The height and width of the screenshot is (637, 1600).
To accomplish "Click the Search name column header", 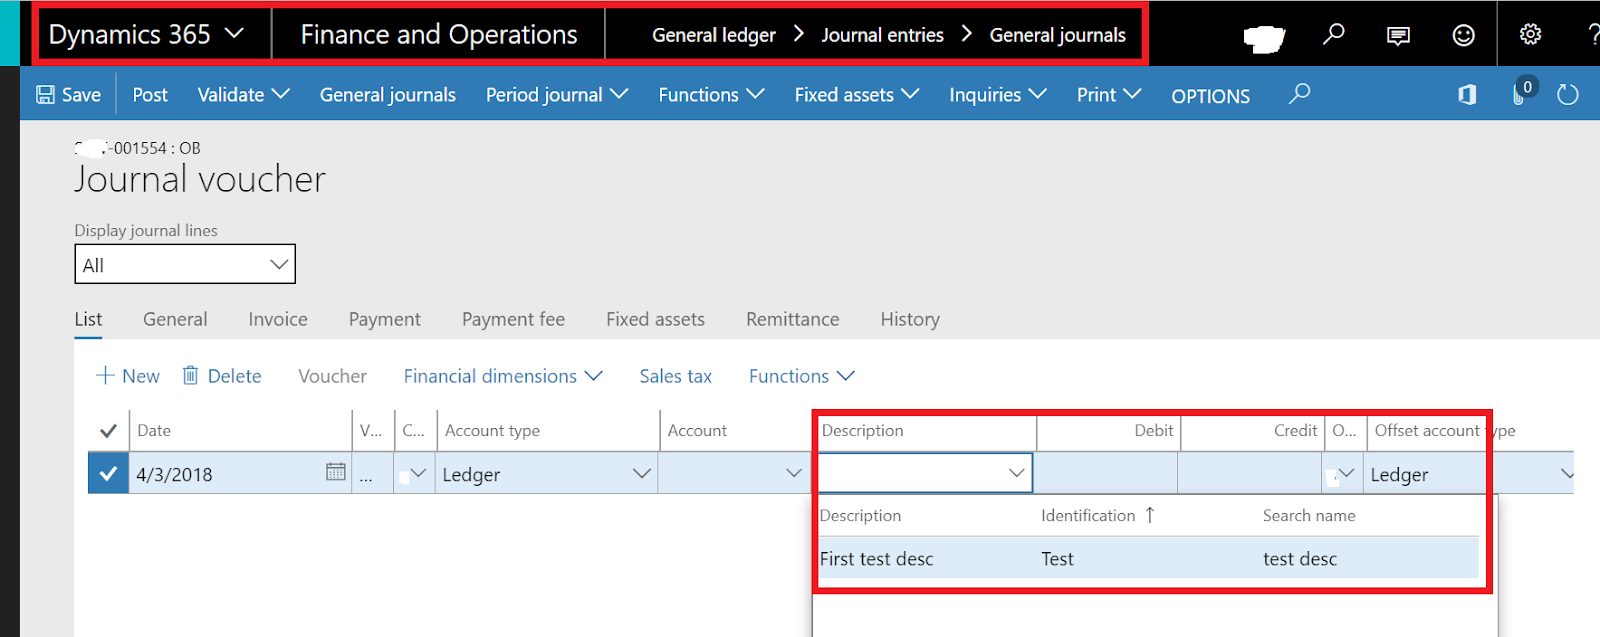I will point(1309,516).
